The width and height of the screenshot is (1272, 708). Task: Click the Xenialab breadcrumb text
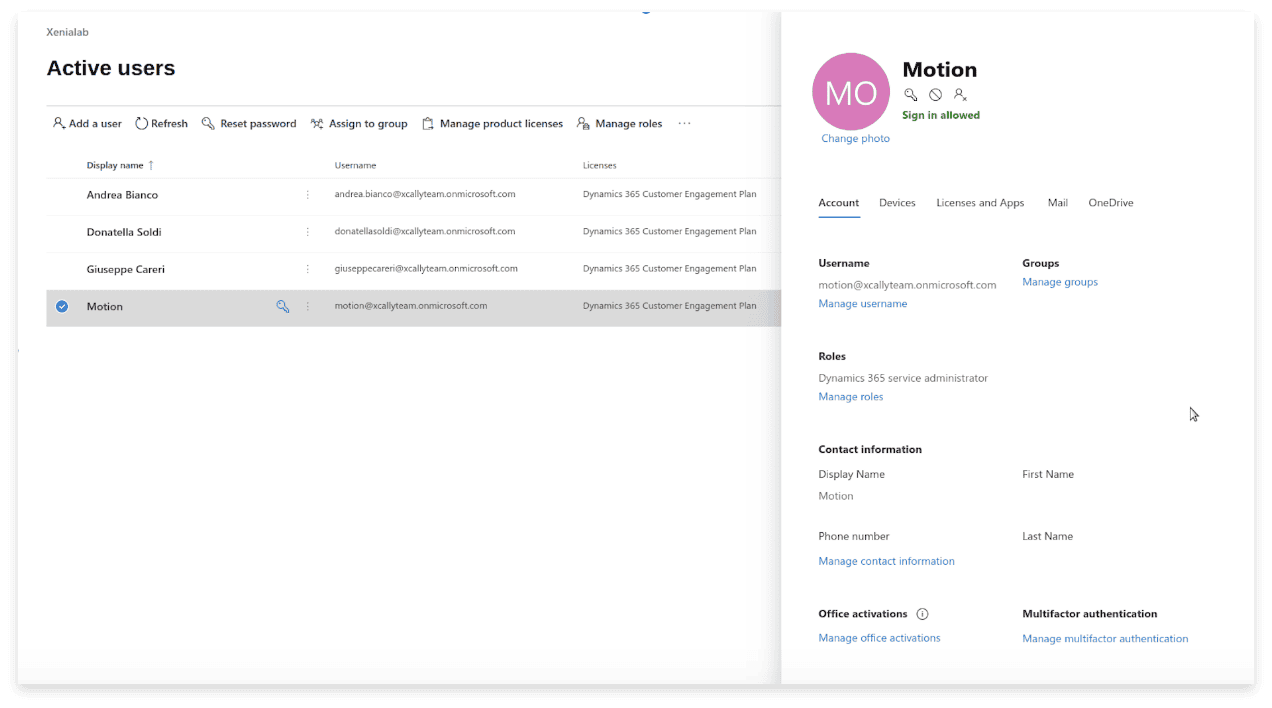68,32
